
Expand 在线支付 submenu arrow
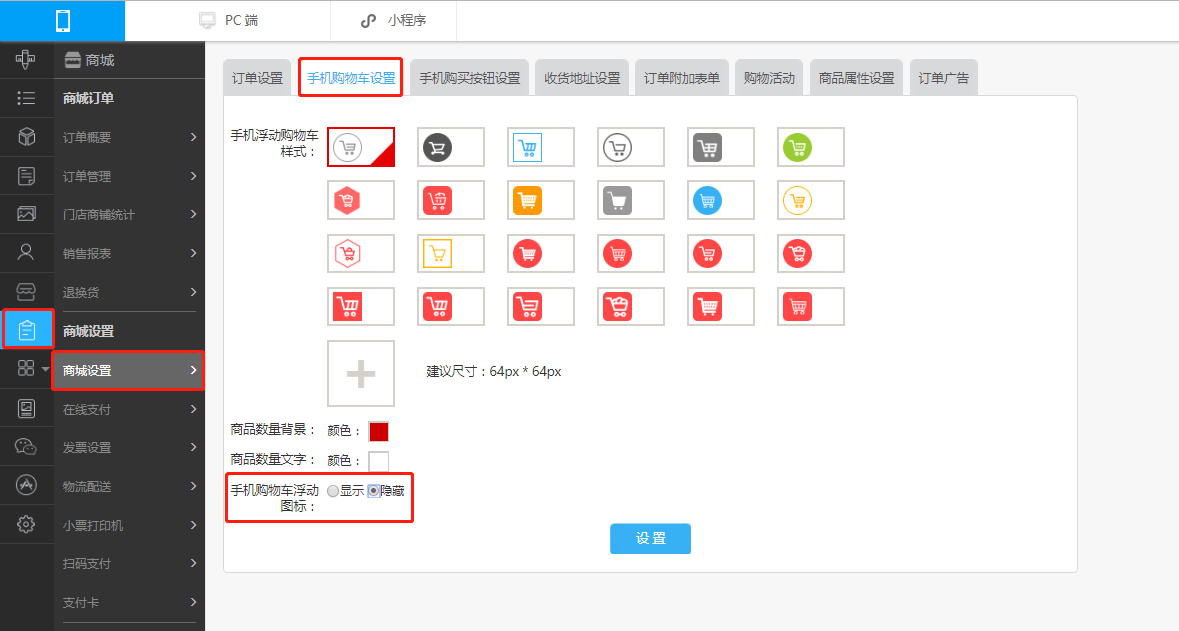193,409
